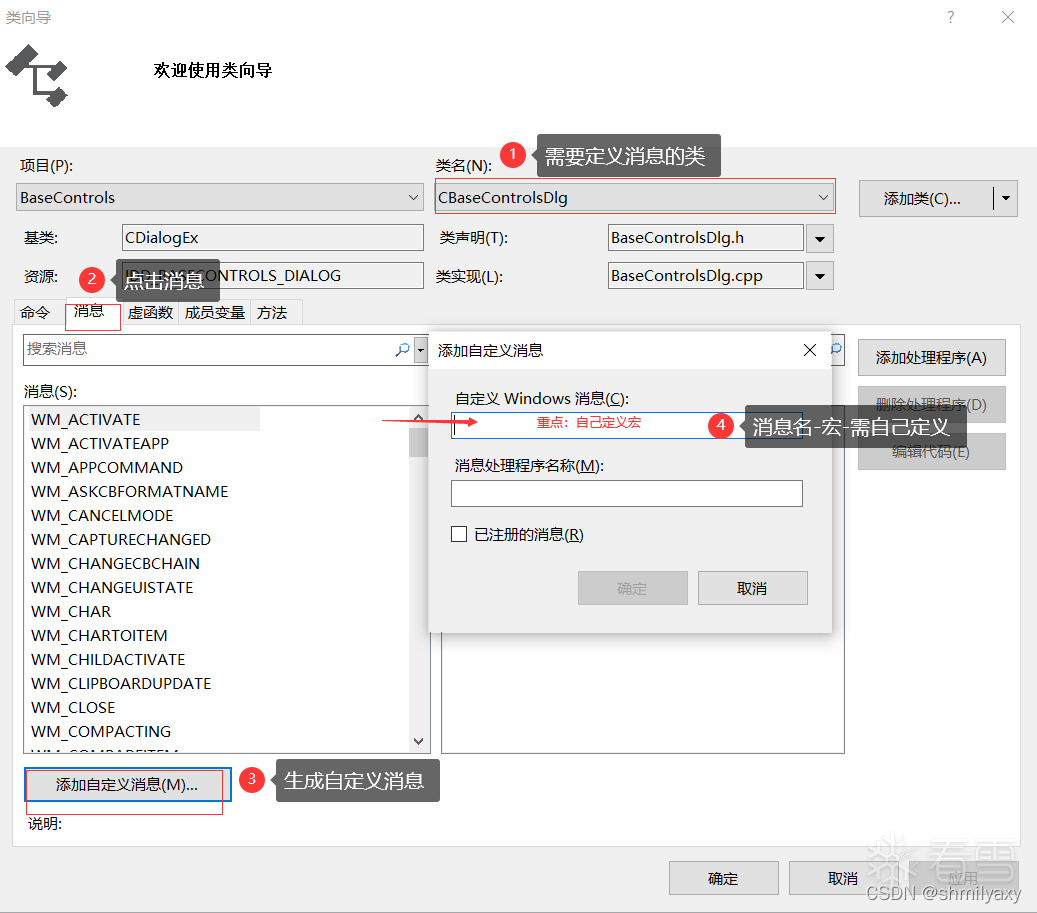Select WM_CLIPBOARDUPDATE in message list
The width and height of the screenshot is (1037, 913).
pos(122,684)
